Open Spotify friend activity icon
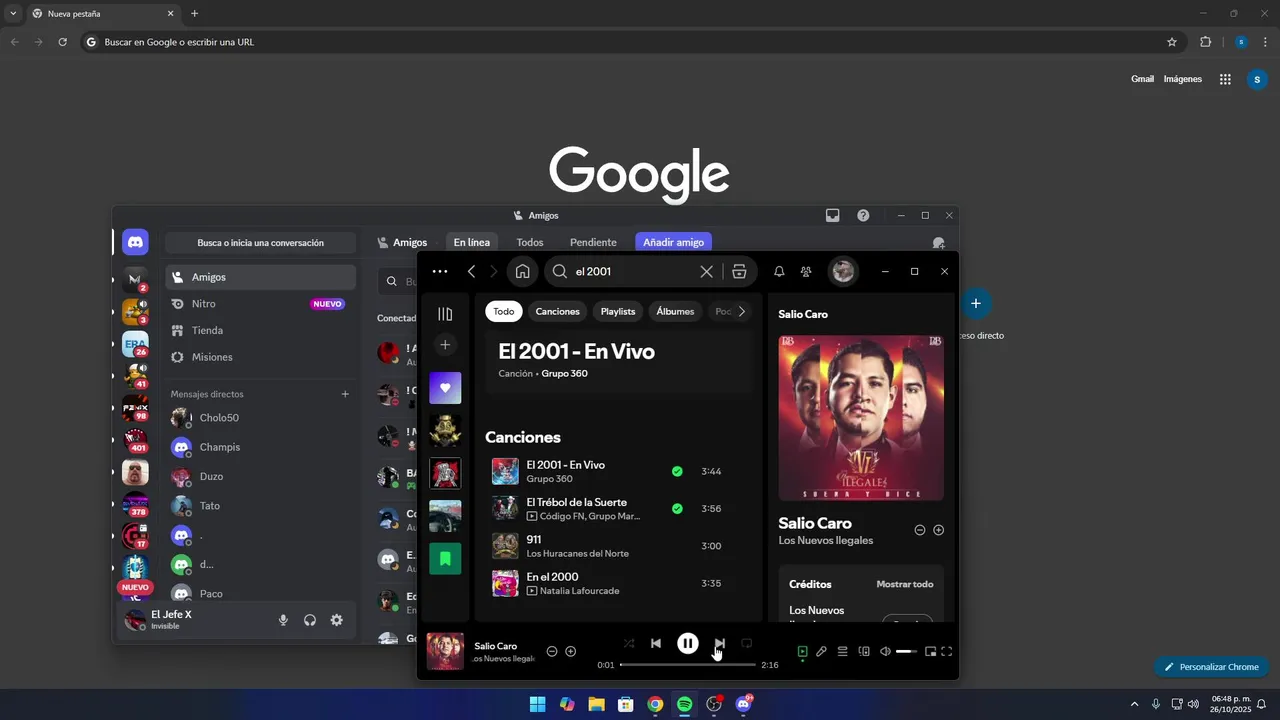Image resolution: width=1280 pixels, height=720 pixels. pos(806,271)
